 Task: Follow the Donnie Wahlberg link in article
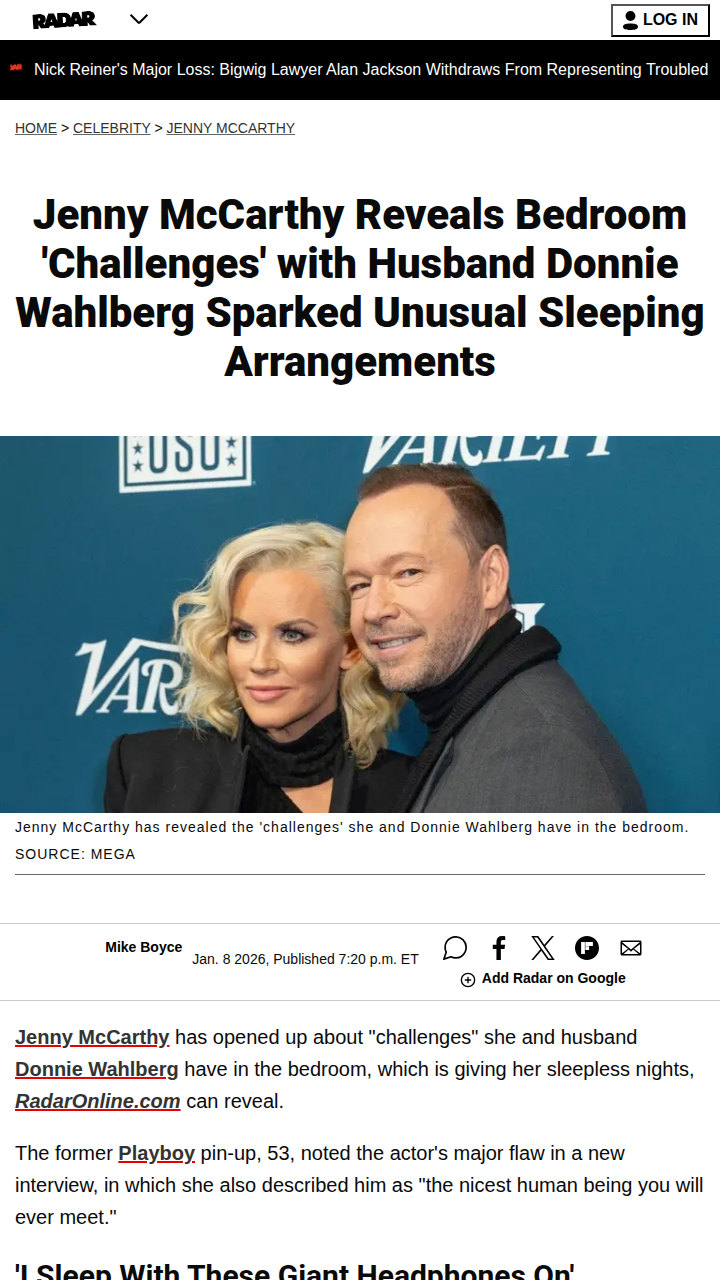[x=97, y=1069]
